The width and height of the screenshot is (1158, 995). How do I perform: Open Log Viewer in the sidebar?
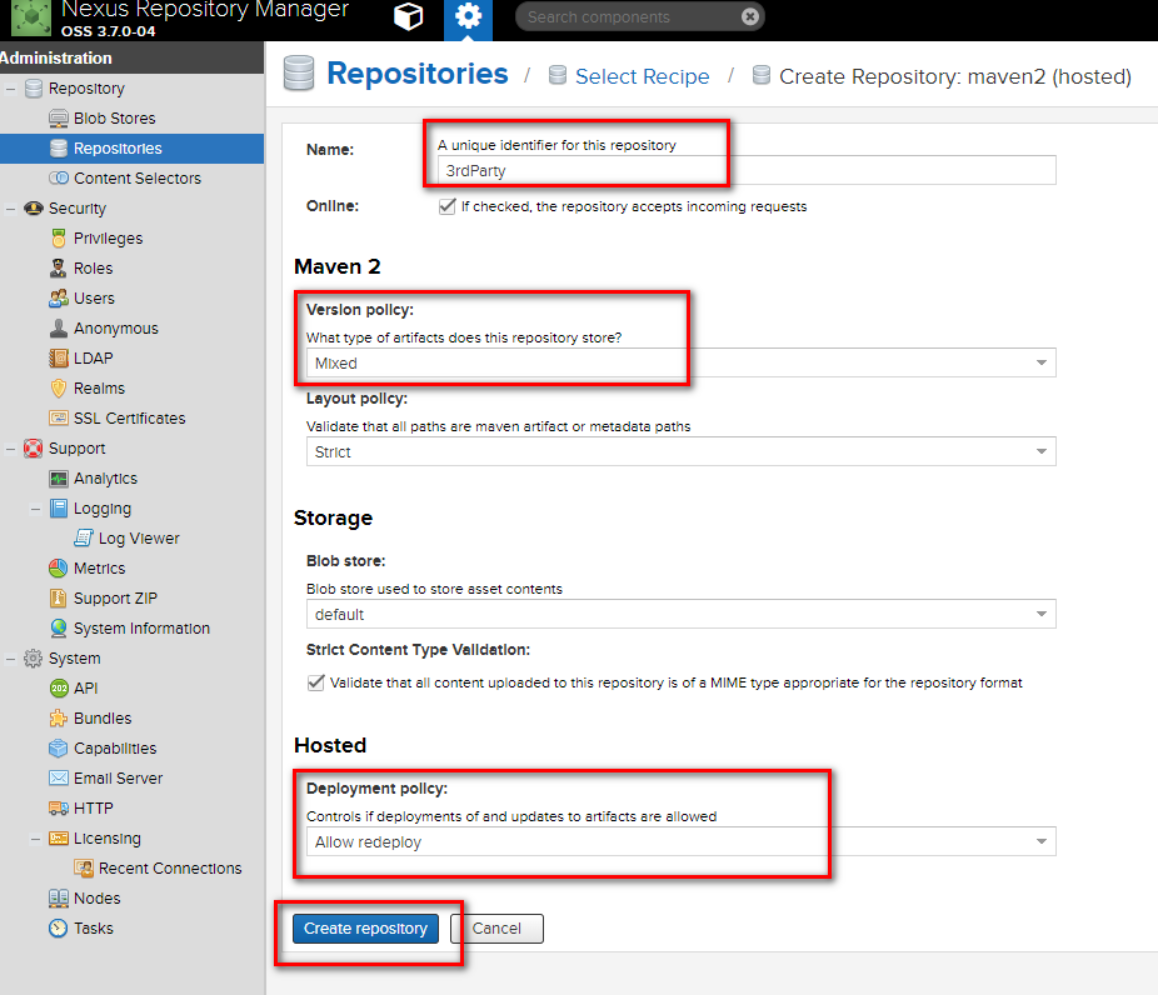(x=139, y=538)
